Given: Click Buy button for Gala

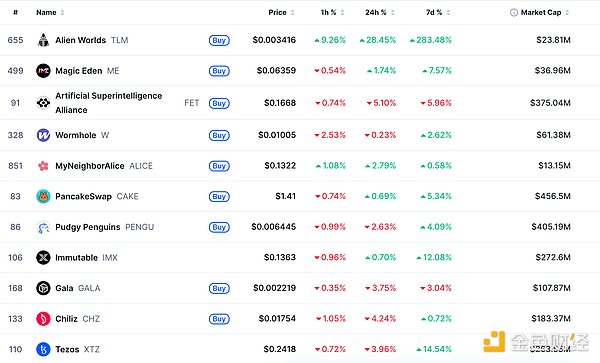Looking at the screenshot, I should [x=219, y=288].
